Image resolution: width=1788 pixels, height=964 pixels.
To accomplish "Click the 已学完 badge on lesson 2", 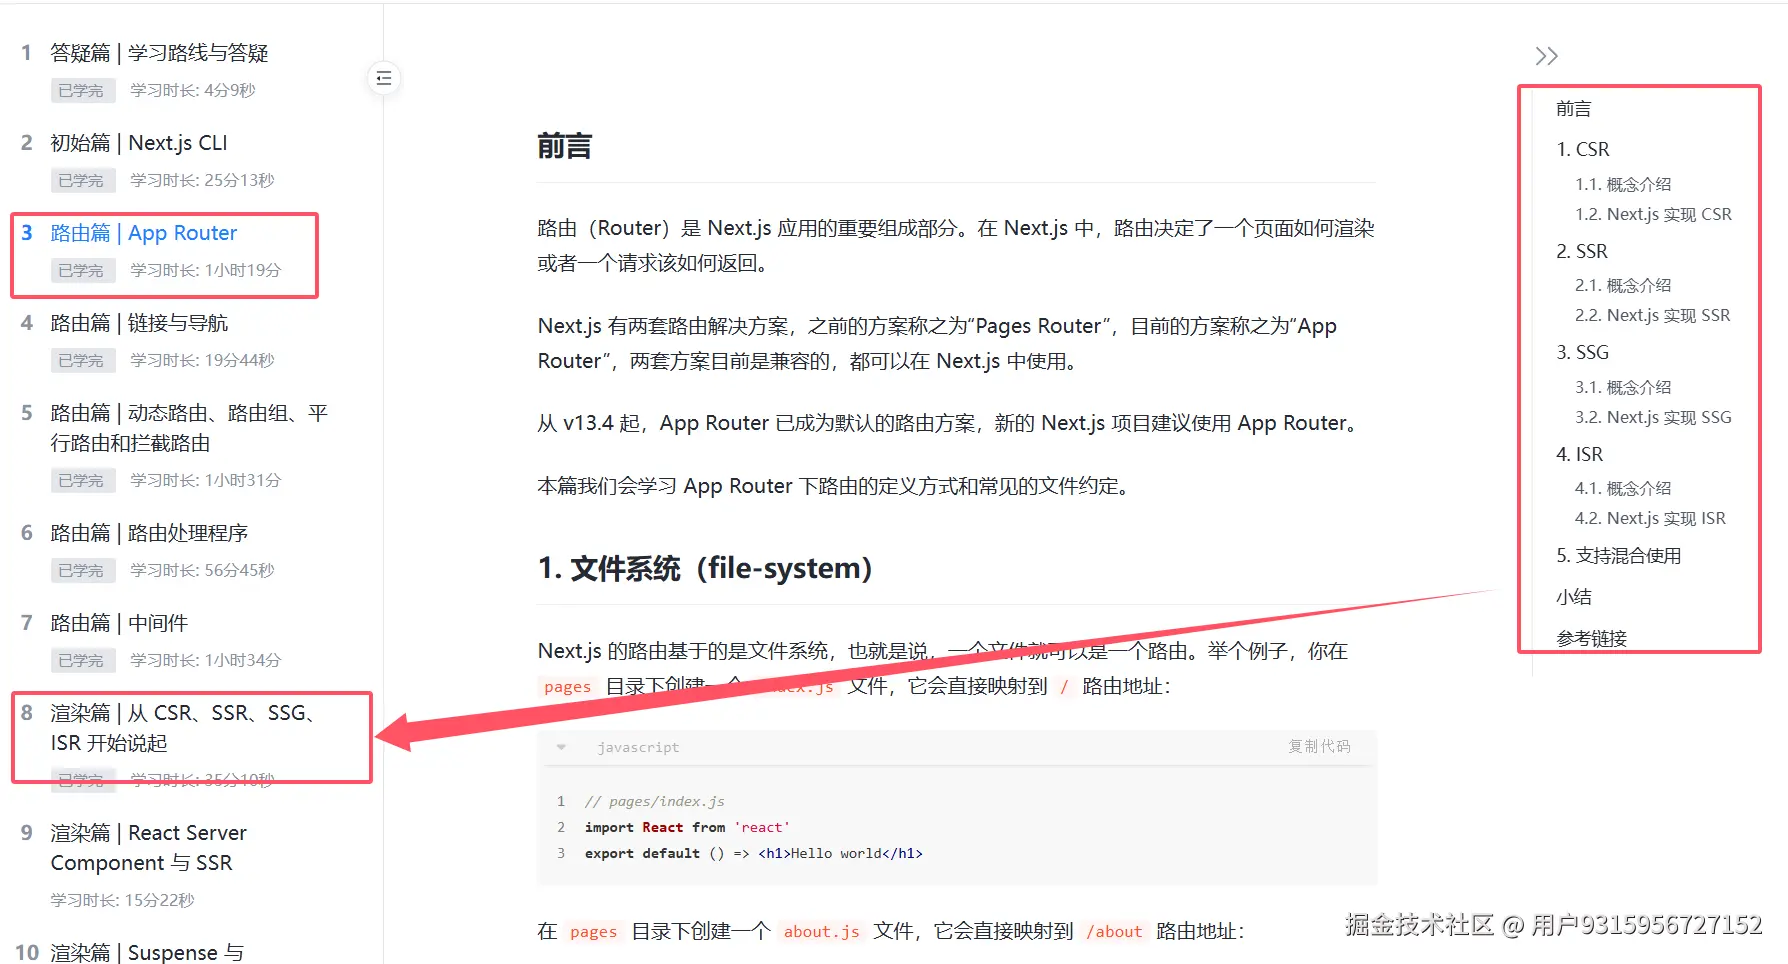I will (x=81, y=180).
